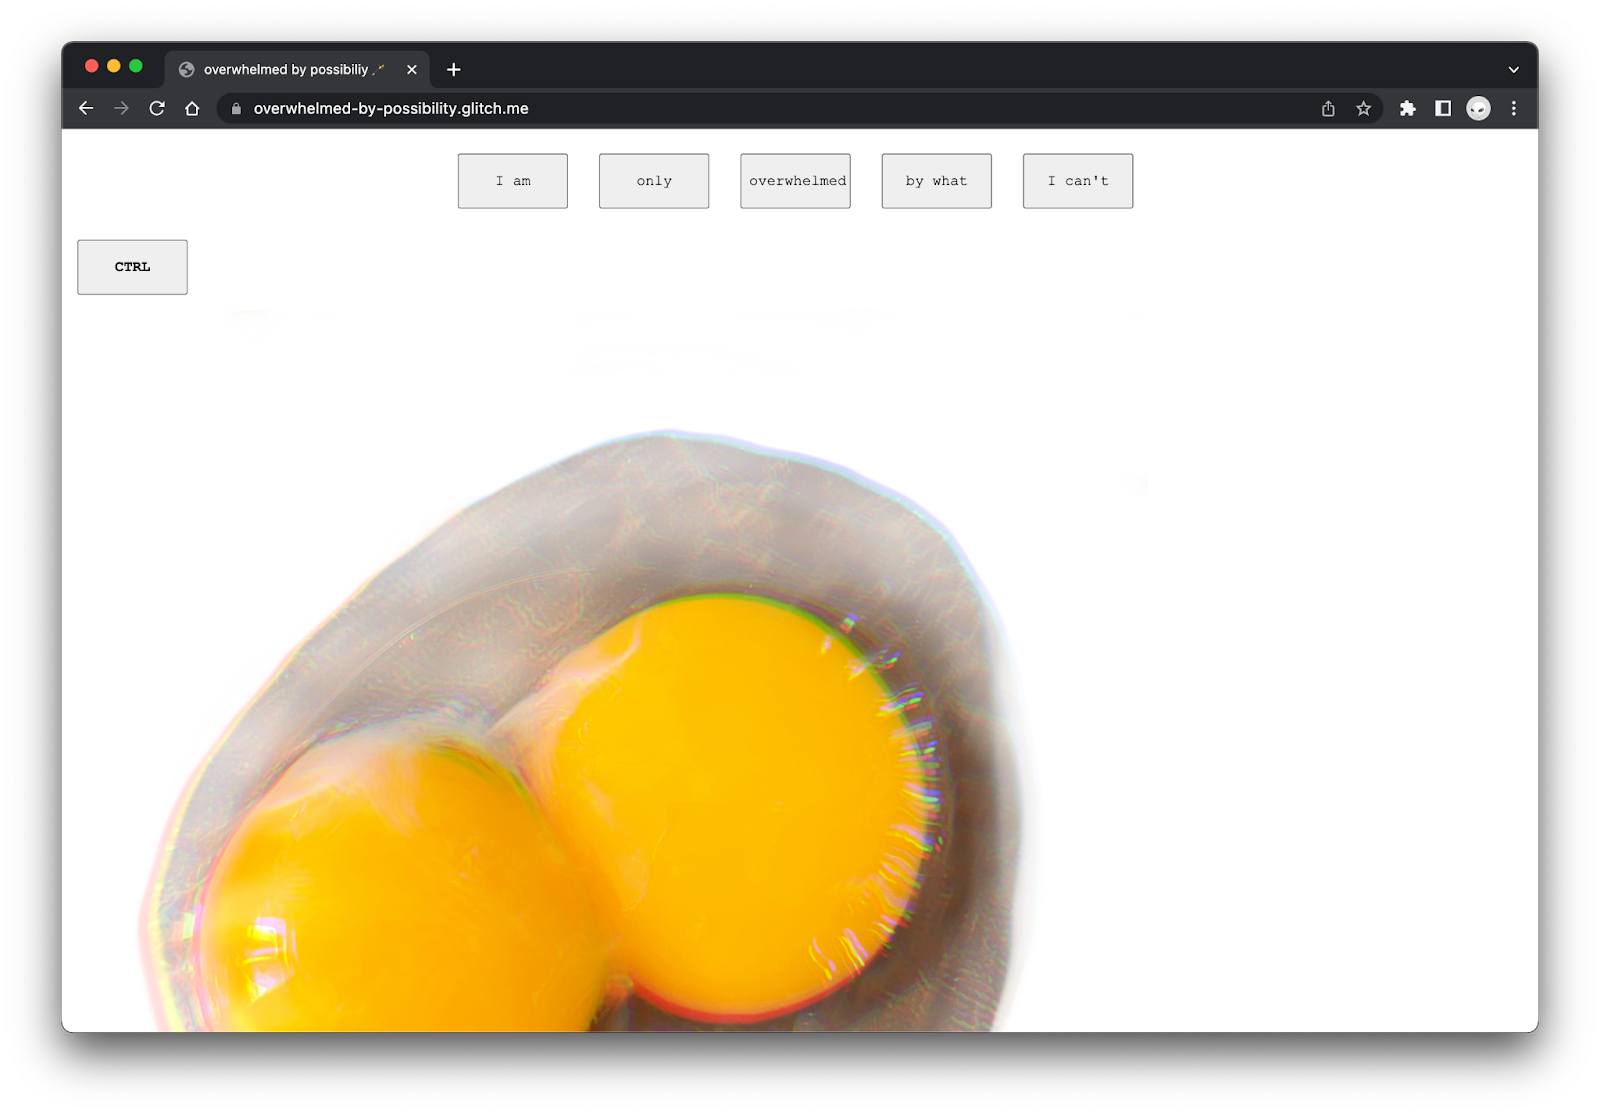Viewport: 1600px width, 1114px height.
Task: Maximize the window with green button
Action: (136, 66)
